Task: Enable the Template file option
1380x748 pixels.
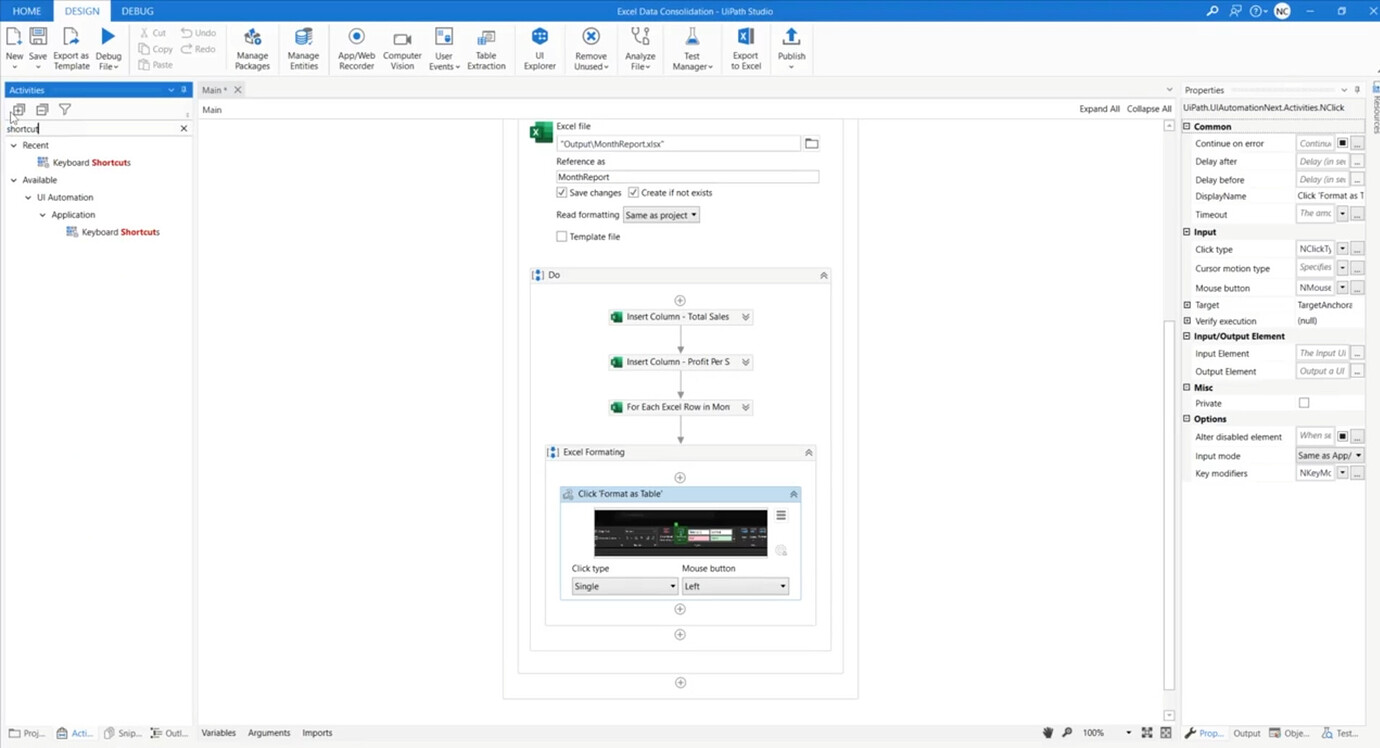Action: point(562,236)
